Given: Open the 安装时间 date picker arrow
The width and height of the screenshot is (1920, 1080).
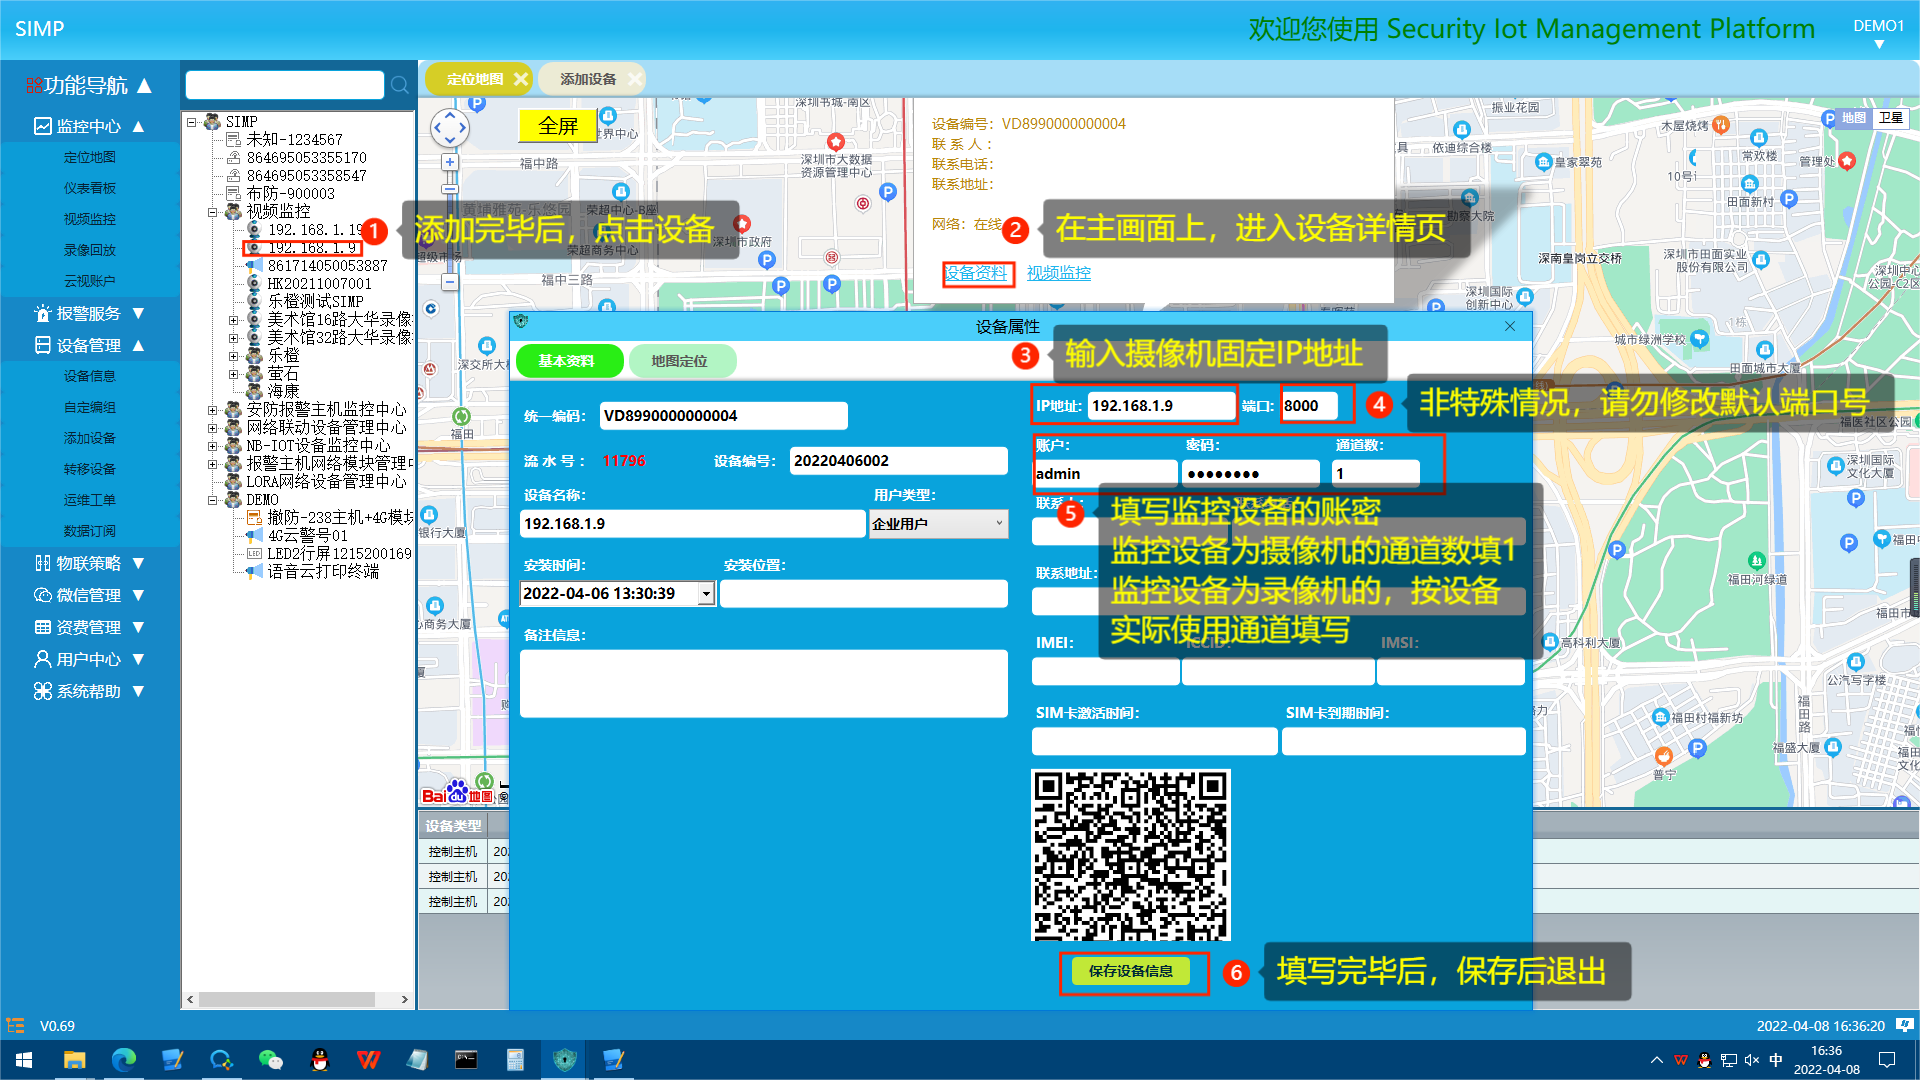Looking at the screenshot, I should pos(706,594).
